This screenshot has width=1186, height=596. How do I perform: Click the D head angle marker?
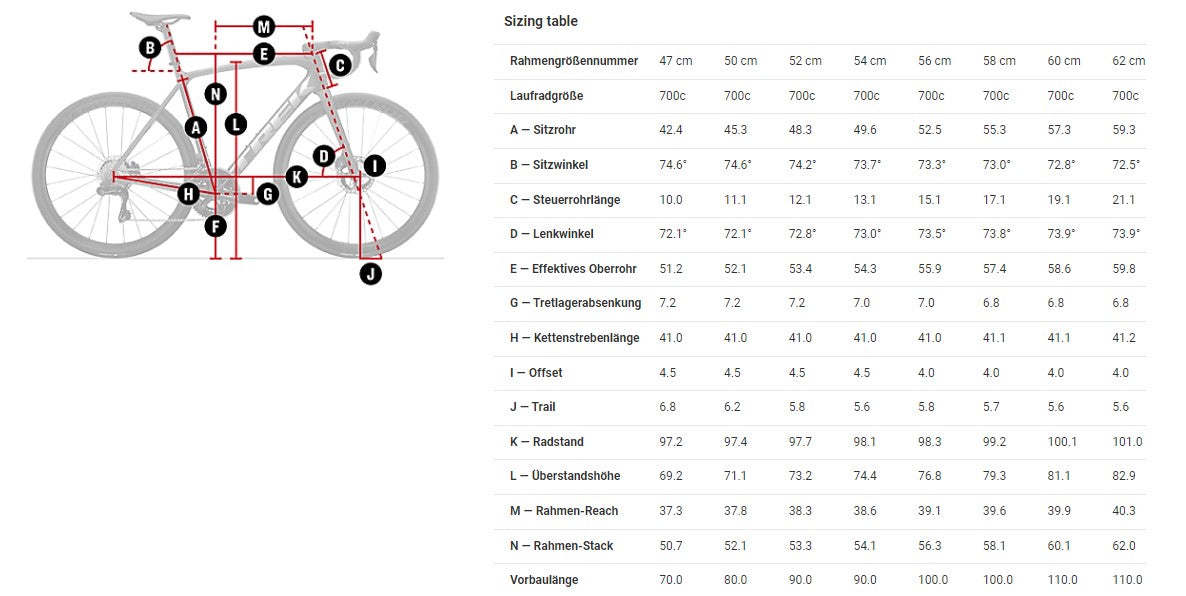pyautogui.click(x=323, y=156)
